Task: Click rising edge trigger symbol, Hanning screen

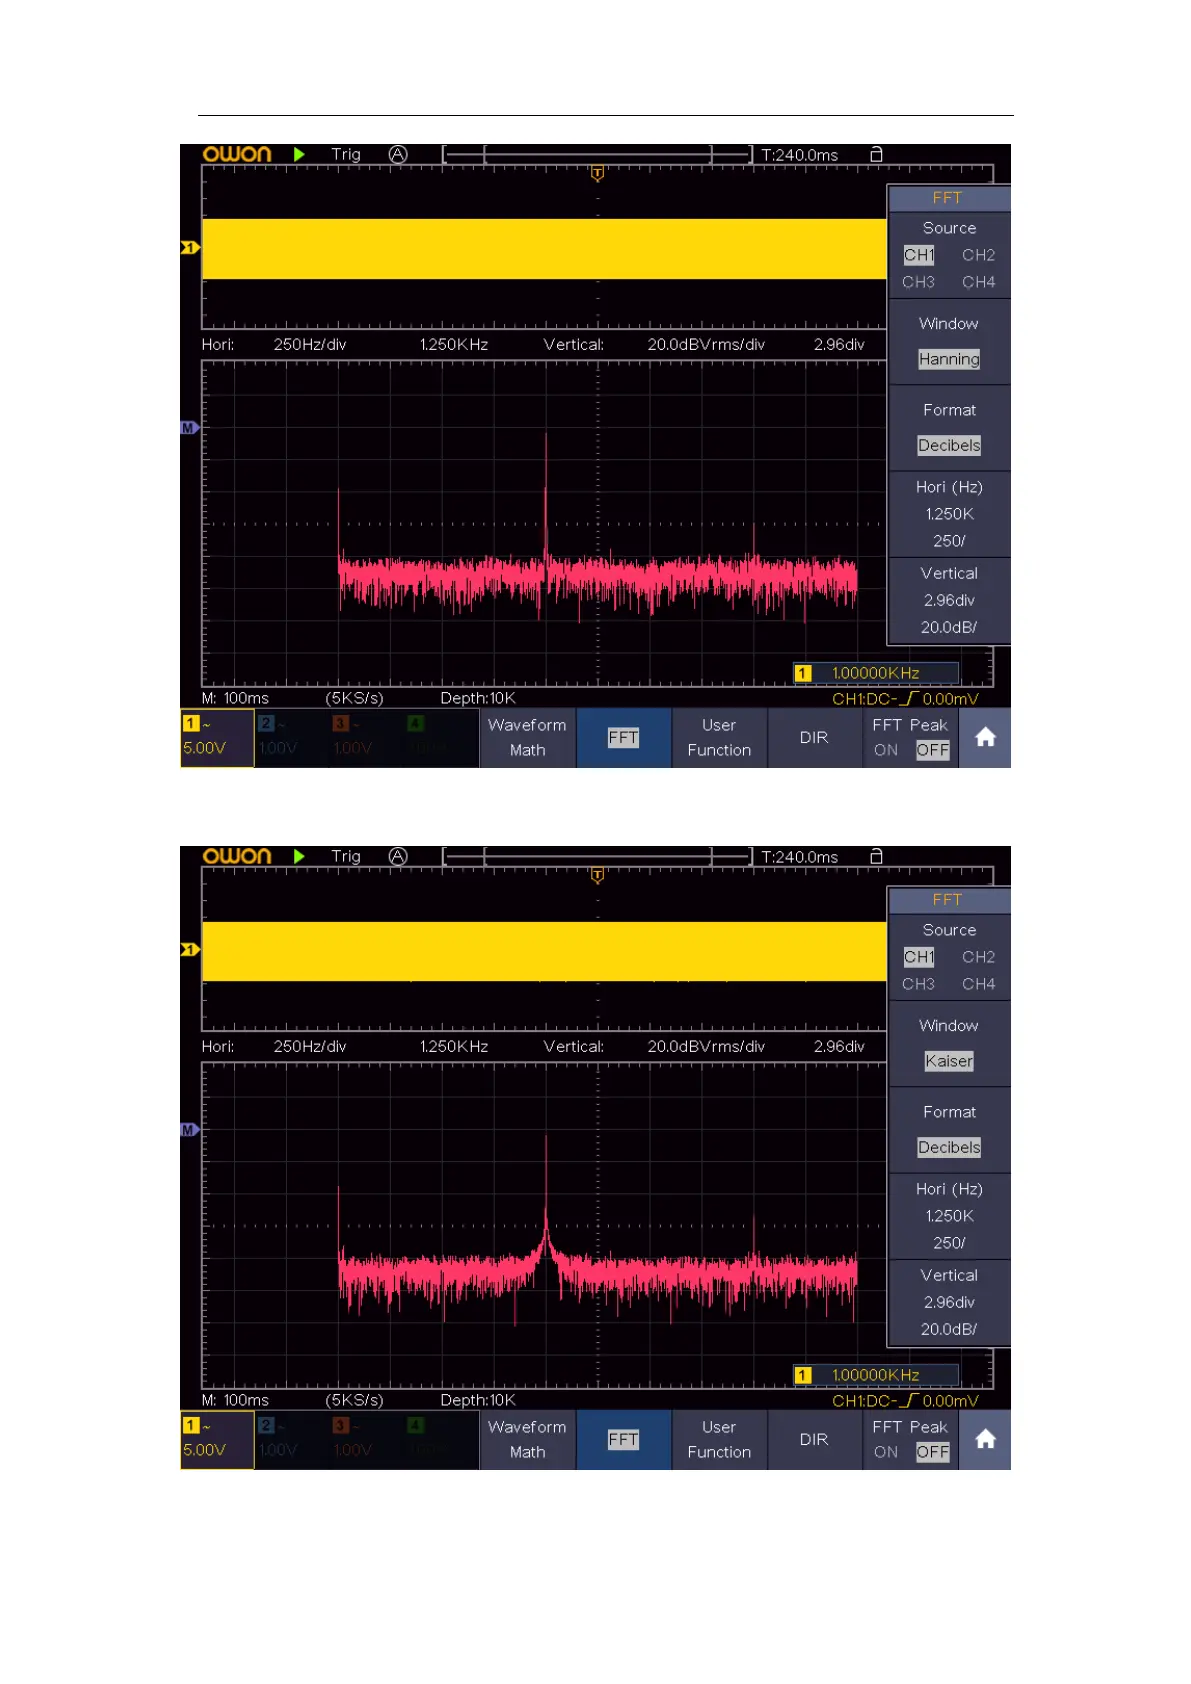Action: click(908, 699)
